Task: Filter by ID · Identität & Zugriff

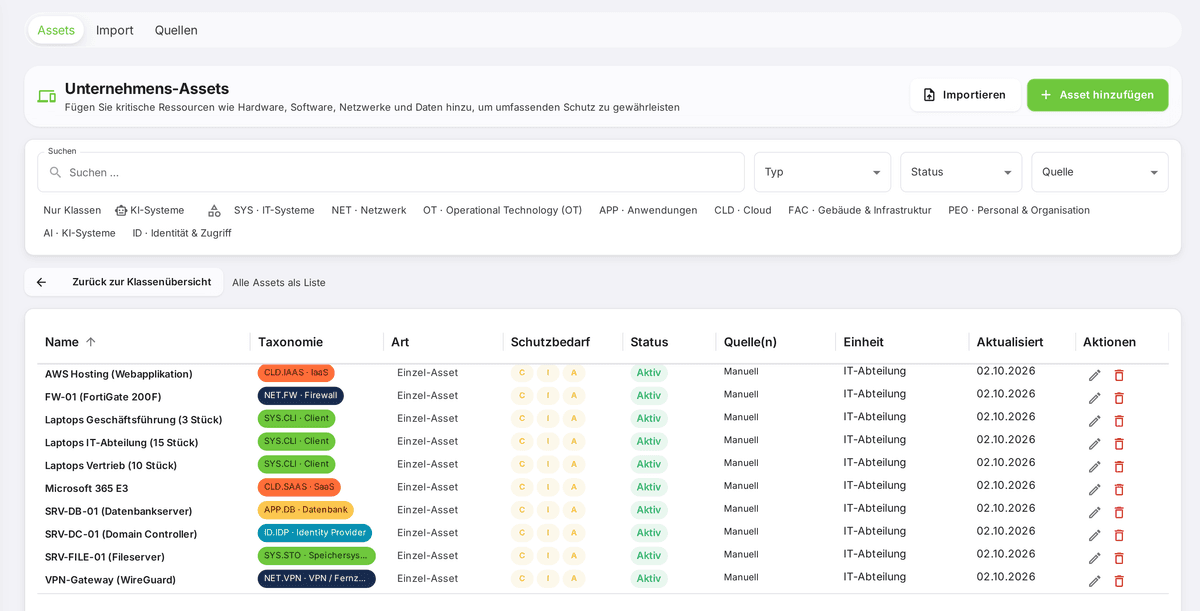Action: coord(182,233)
